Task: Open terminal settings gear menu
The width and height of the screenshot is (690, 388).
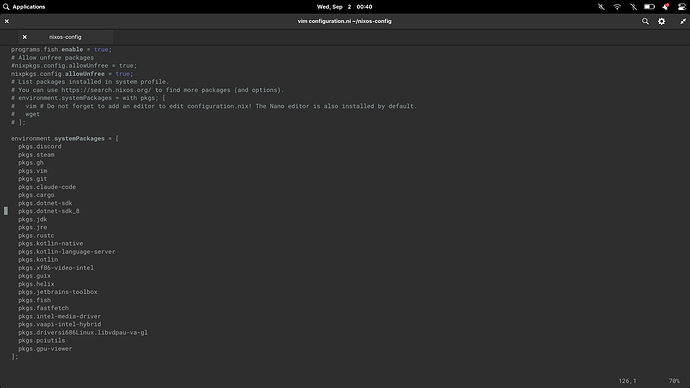Action: pyautogui.click(x=661, y=21)
